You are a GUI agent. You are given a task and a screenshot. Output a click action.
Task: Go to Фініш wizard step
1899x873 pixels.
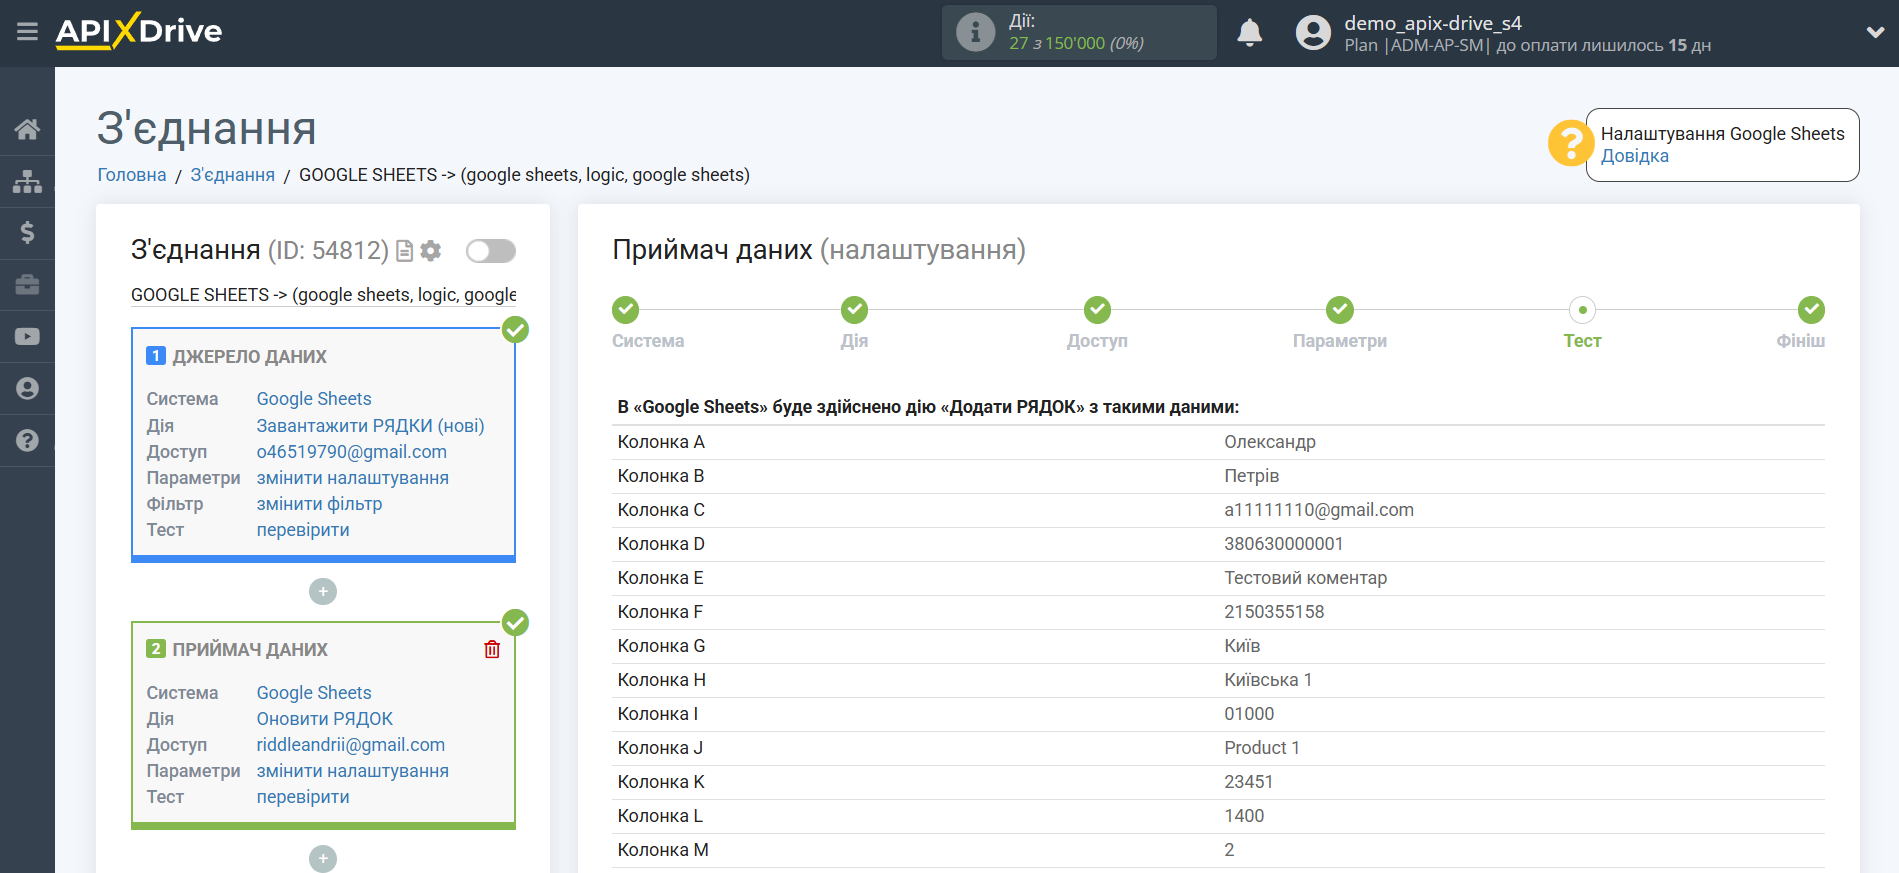click(x=1811, y=310)
